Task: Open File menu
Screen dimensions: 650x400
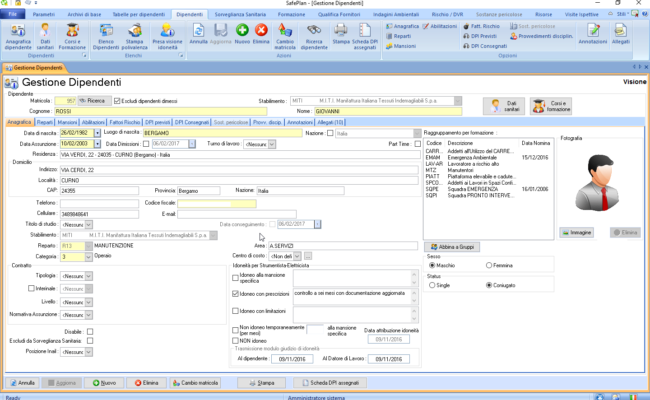Action: (12, 14)
